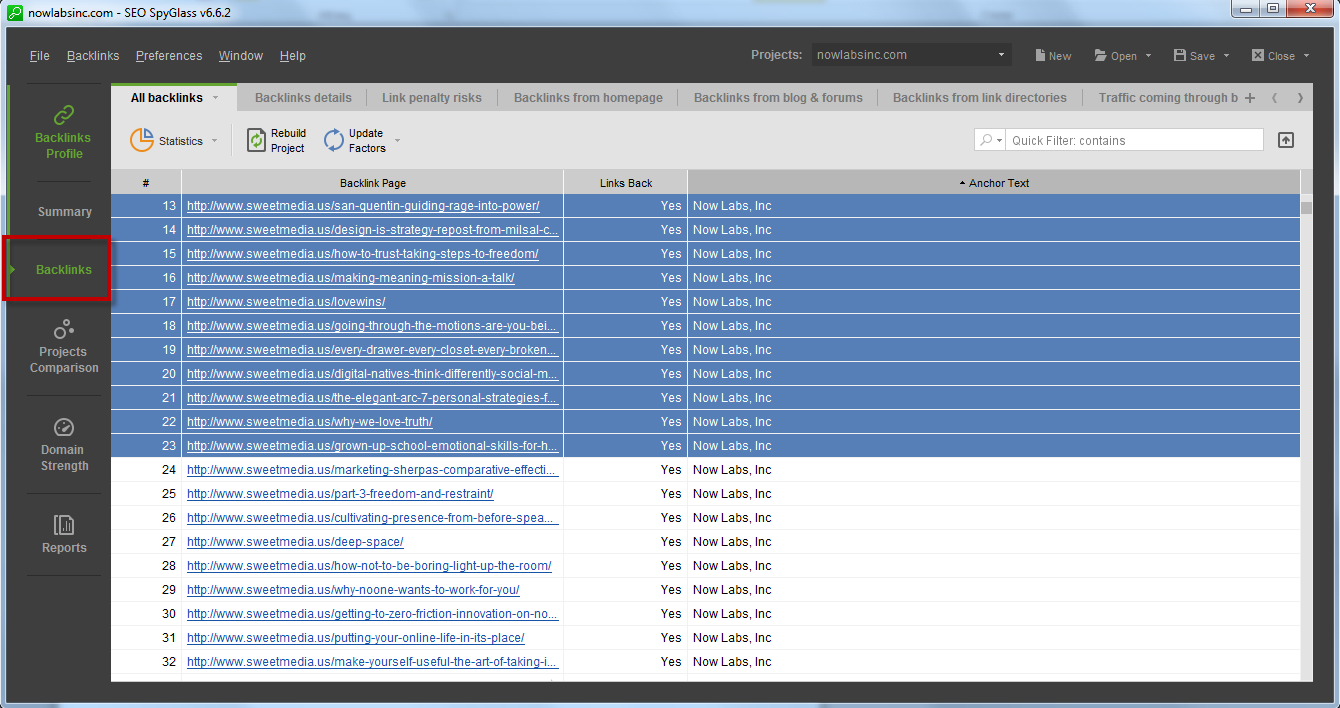Click the Statistics pie chart icon
Viewport: 1340px width, 708px height.
[142, 141]
